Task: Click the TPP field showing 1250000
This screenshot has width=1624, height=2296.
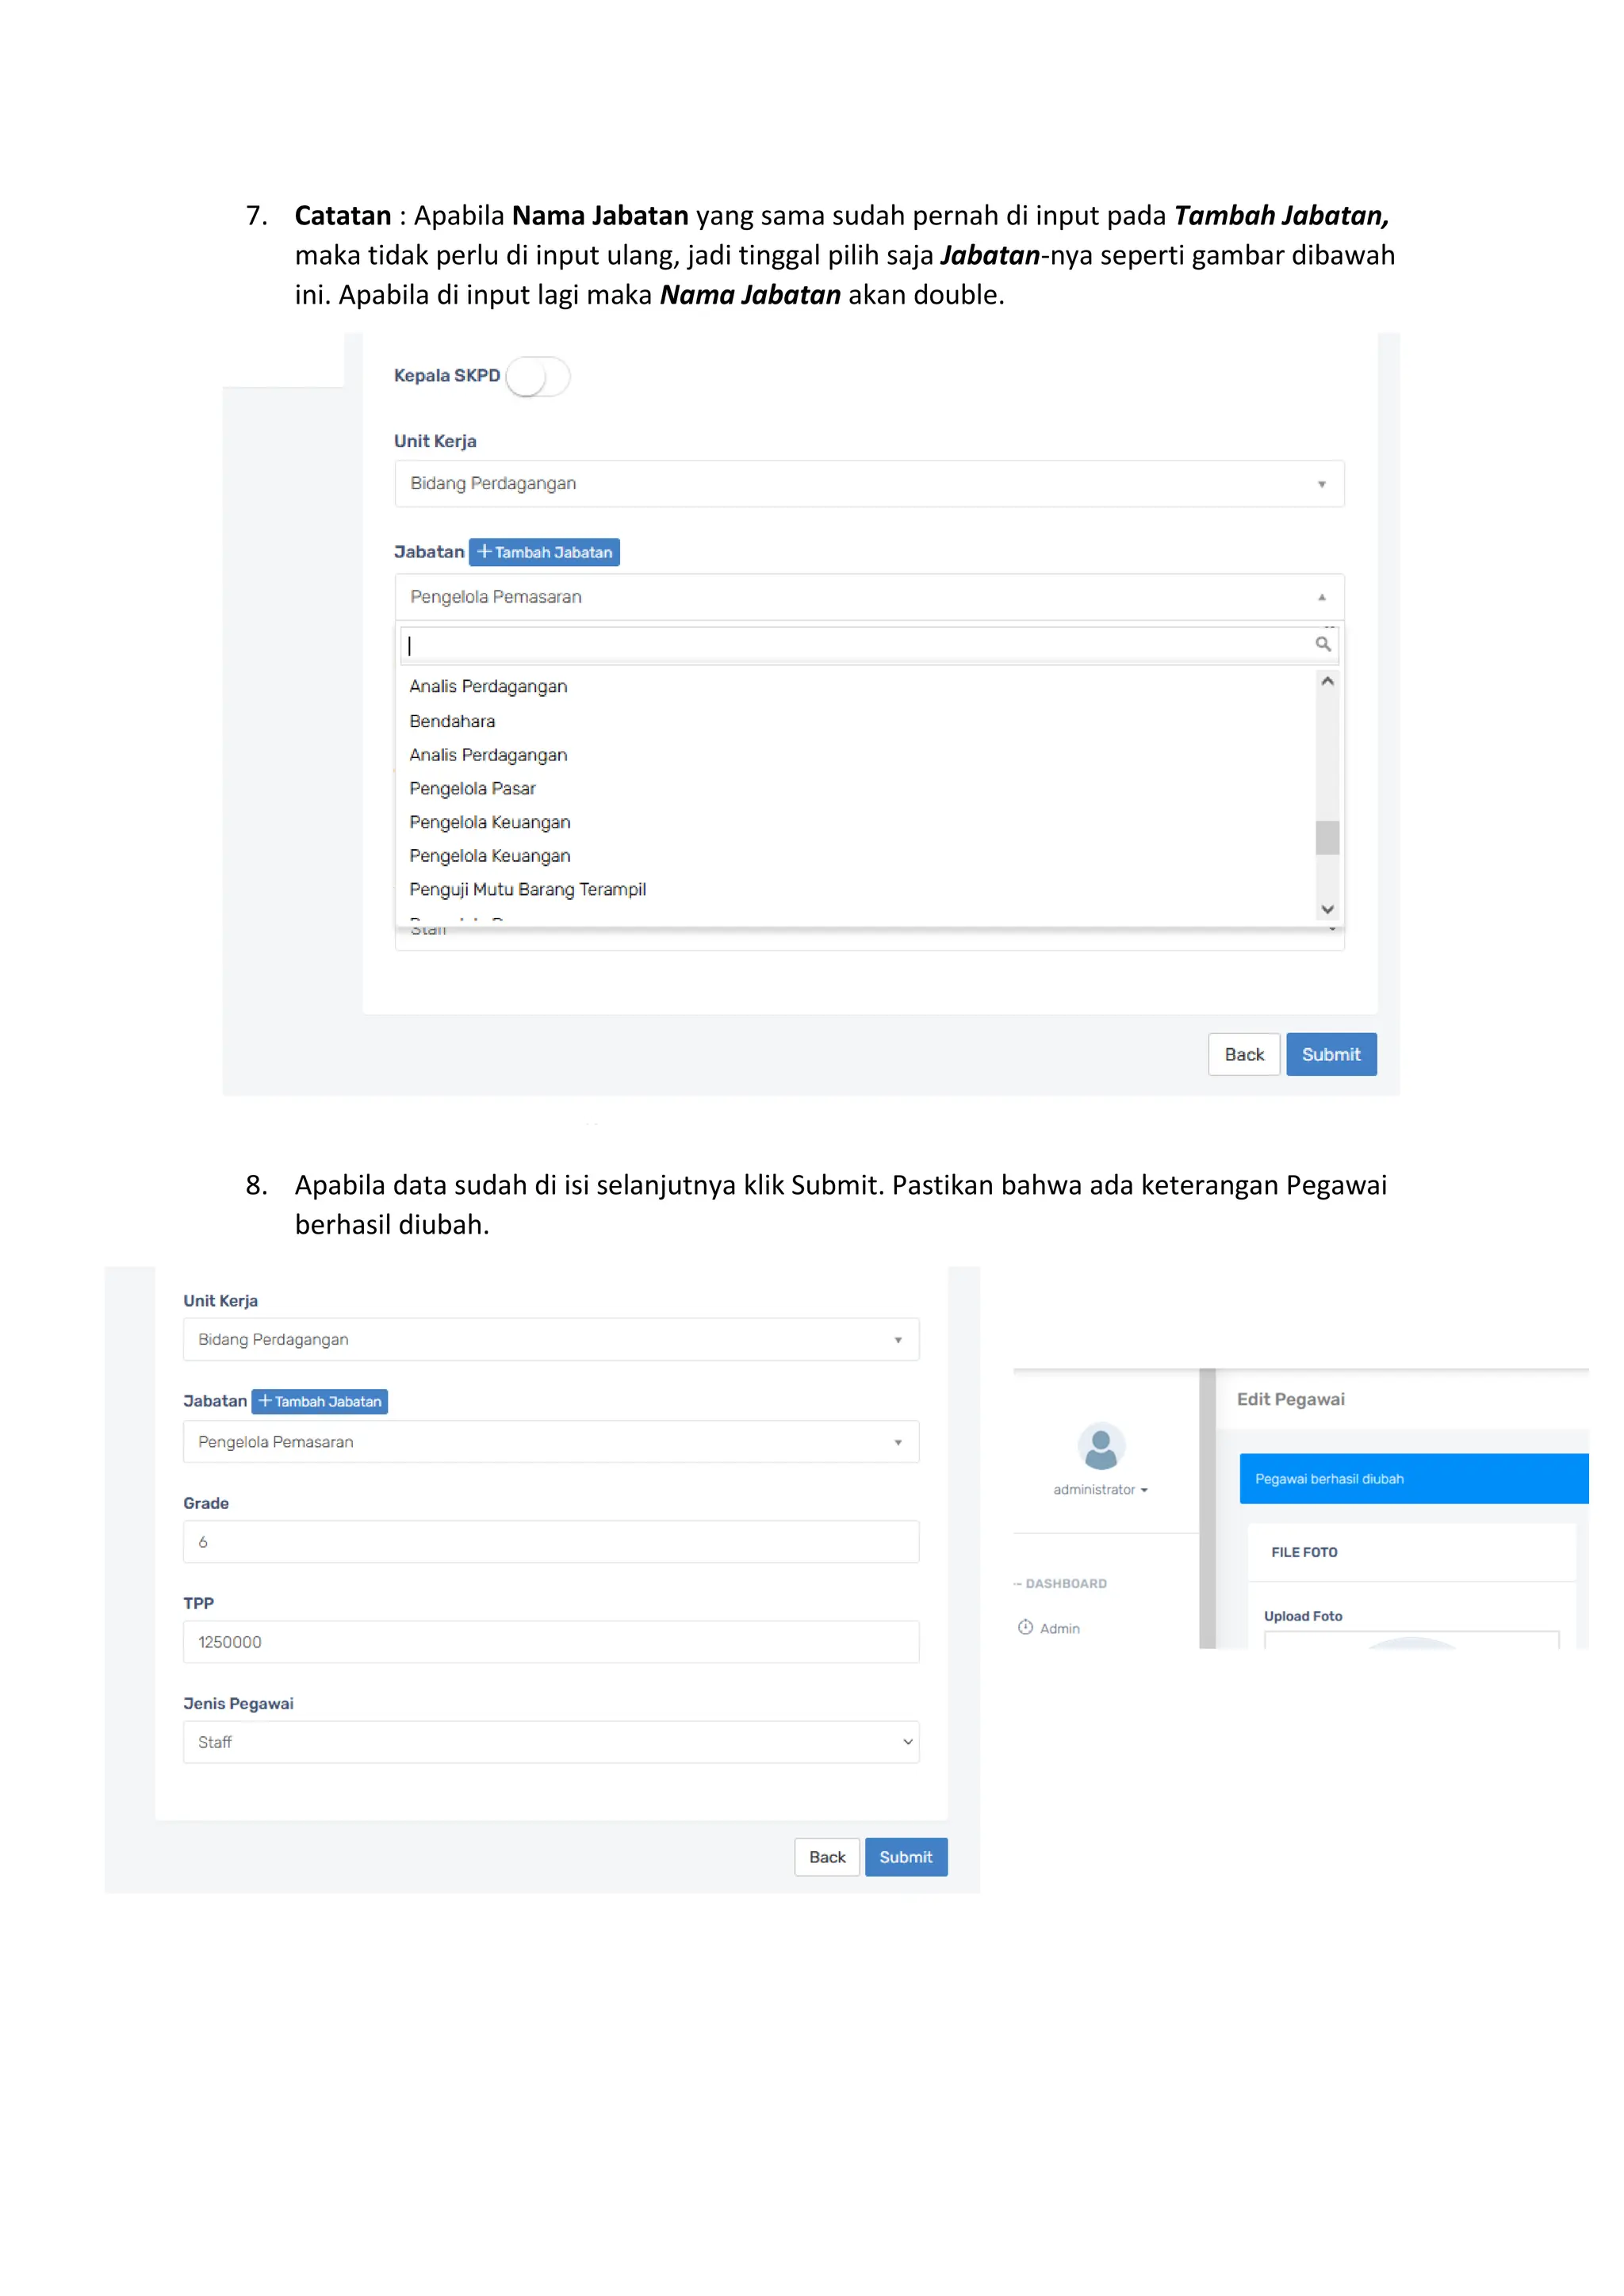Action: (551, 1642)
